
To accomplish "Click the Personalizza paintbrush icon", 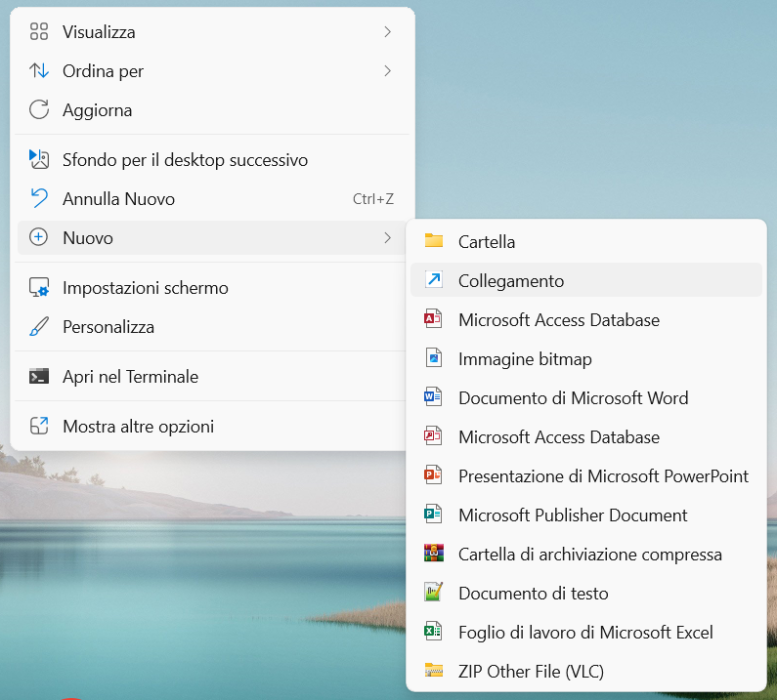I will (x=39, y=327).
